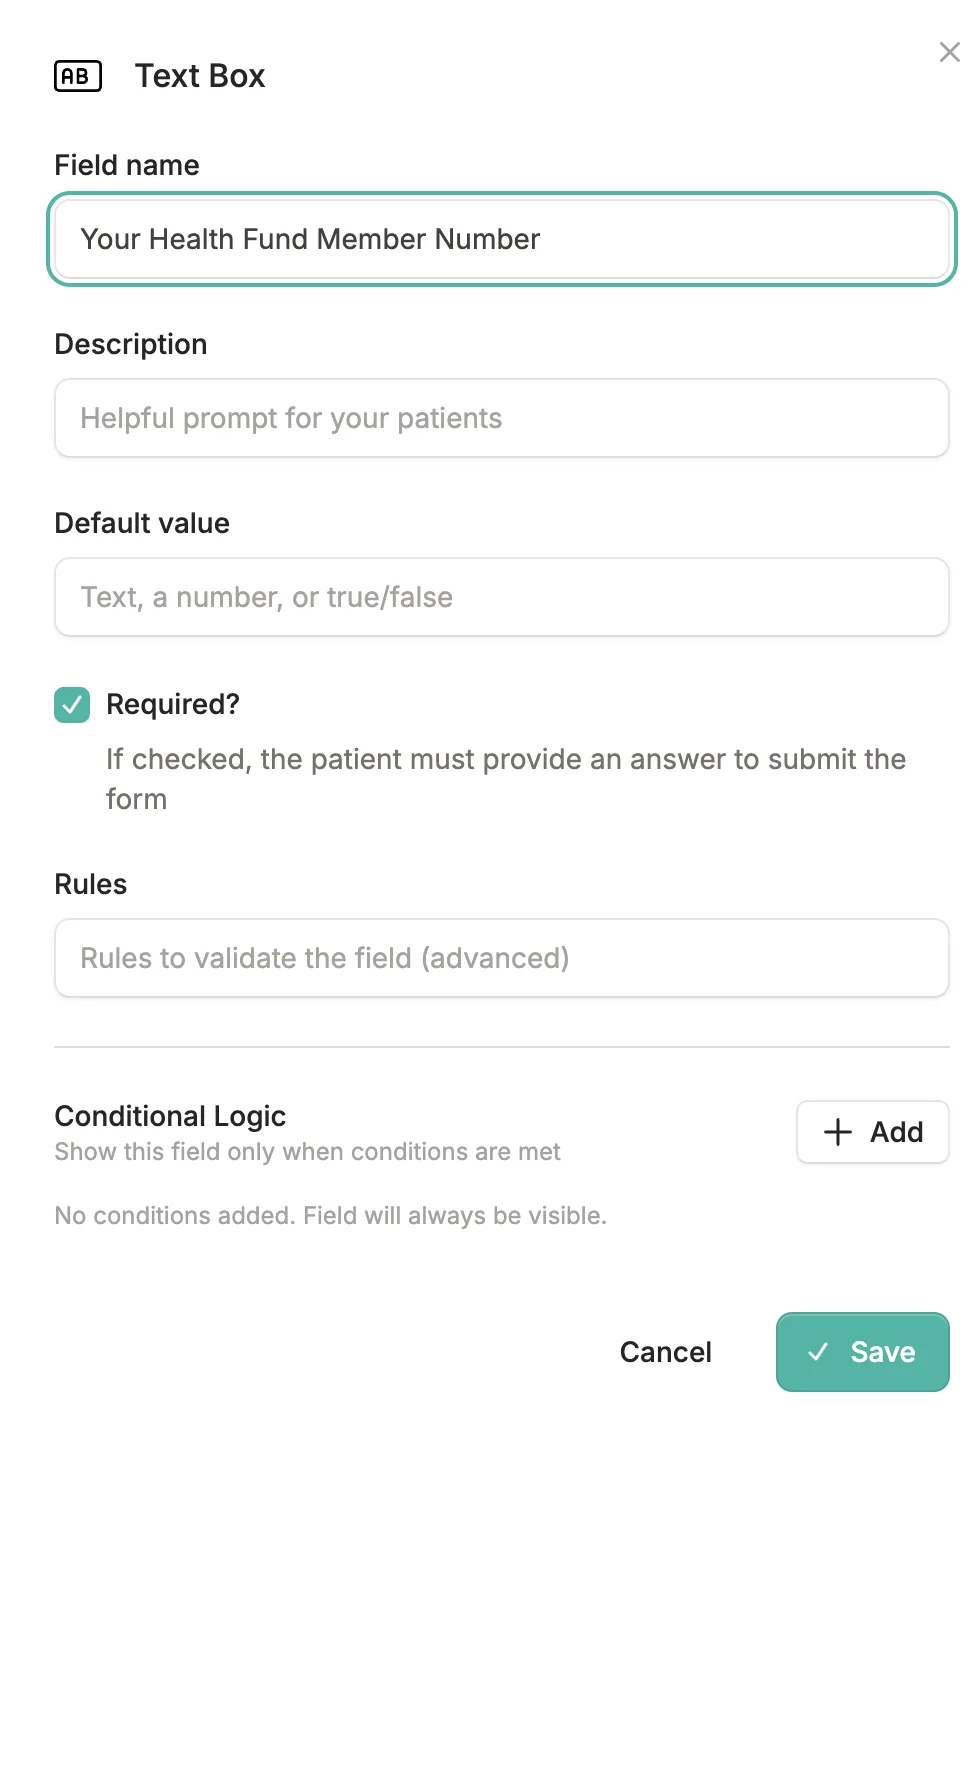
Task: Click the no conditions added message
Action: click(330, 1215)
